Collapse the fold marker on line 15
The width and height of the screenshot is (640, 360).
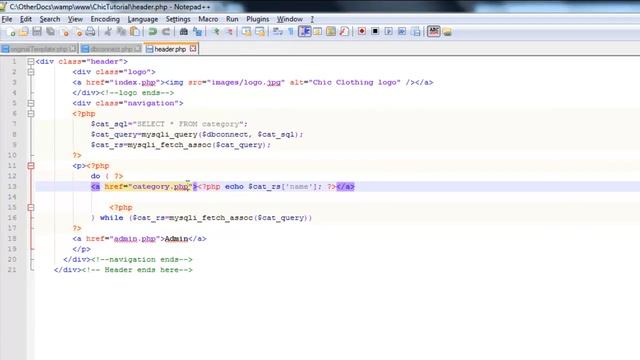click(31, 207)
